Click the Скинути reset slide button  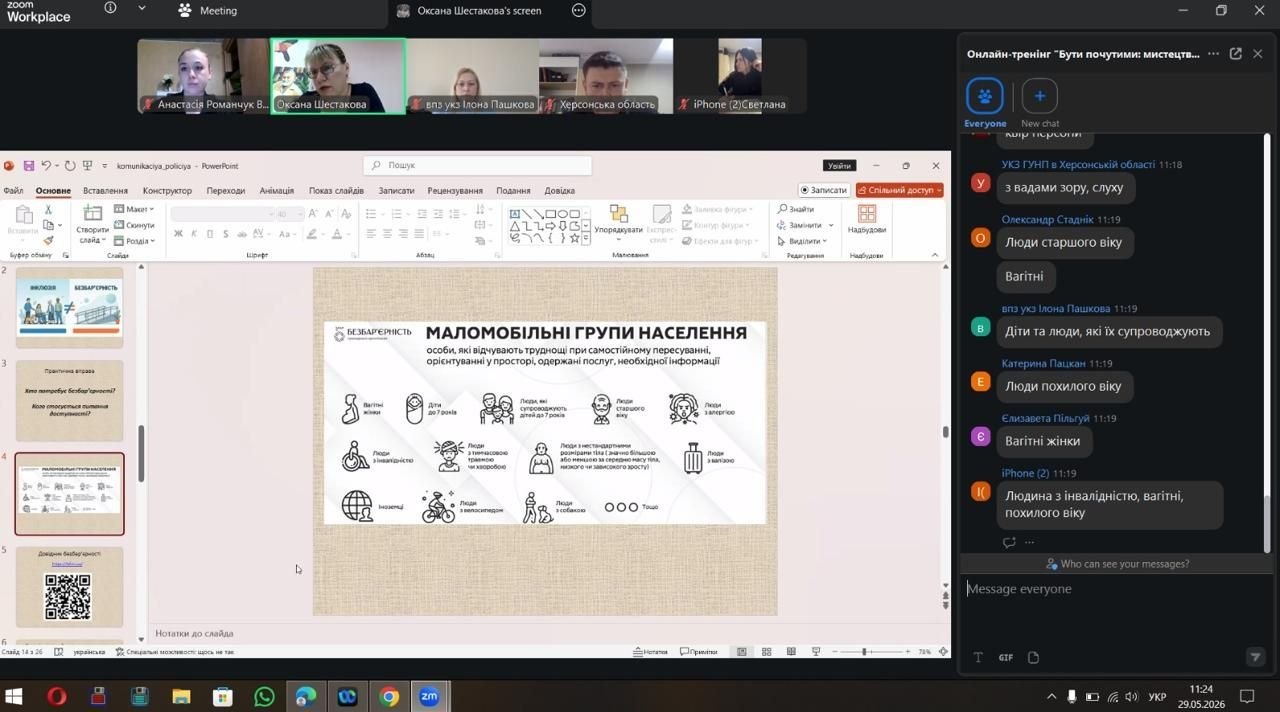134,225
